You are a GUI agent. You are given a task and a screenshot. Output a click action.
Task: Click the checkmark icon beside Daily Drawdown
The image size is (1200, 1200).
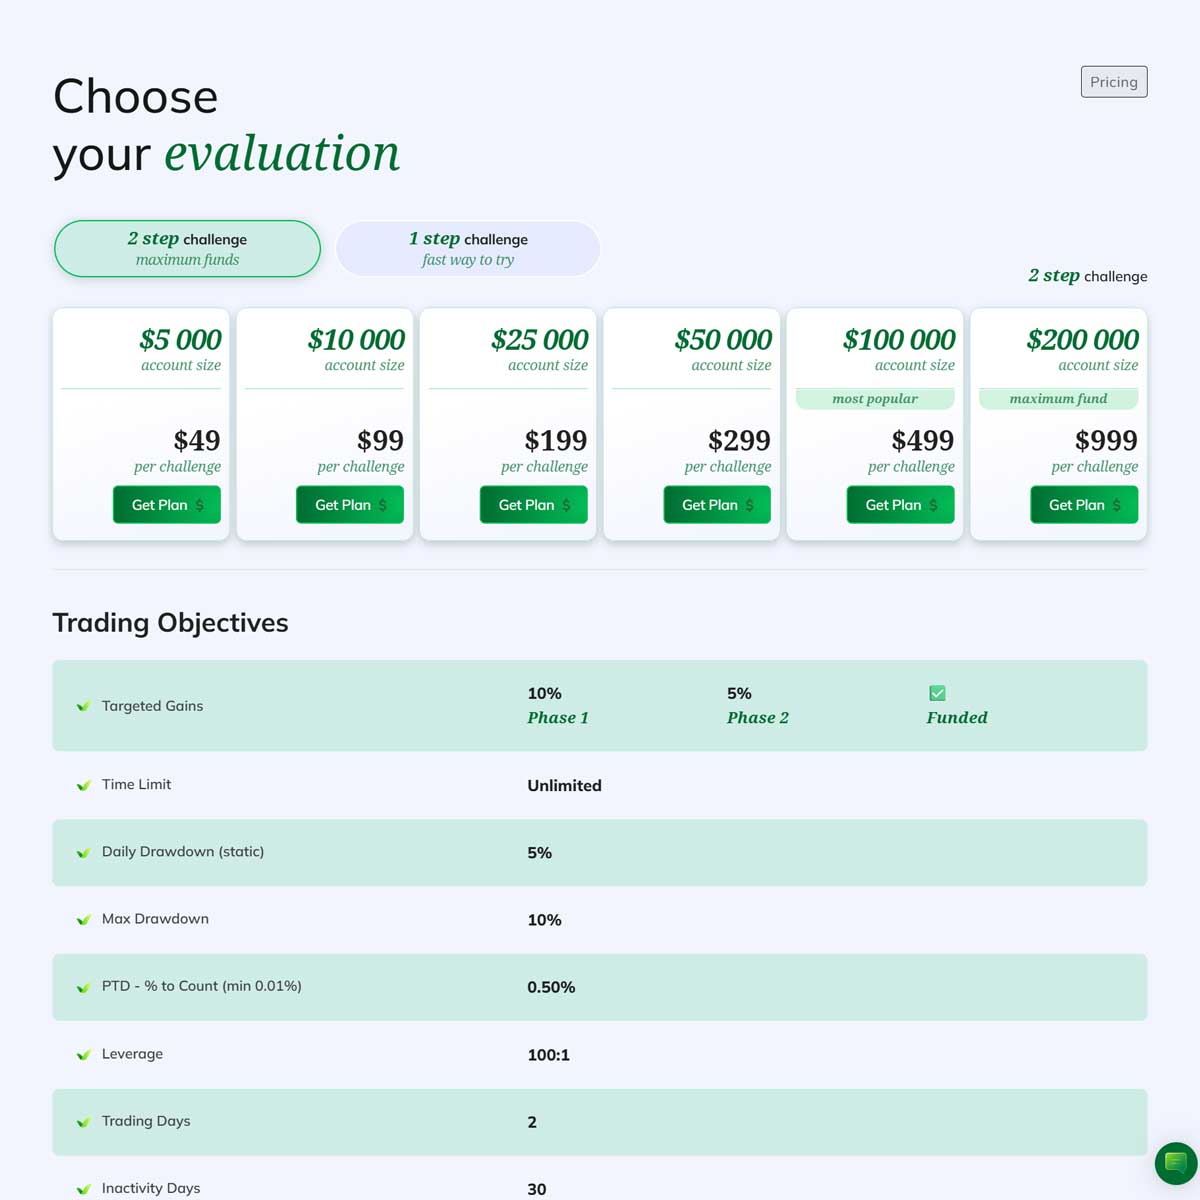coord(84,853)
